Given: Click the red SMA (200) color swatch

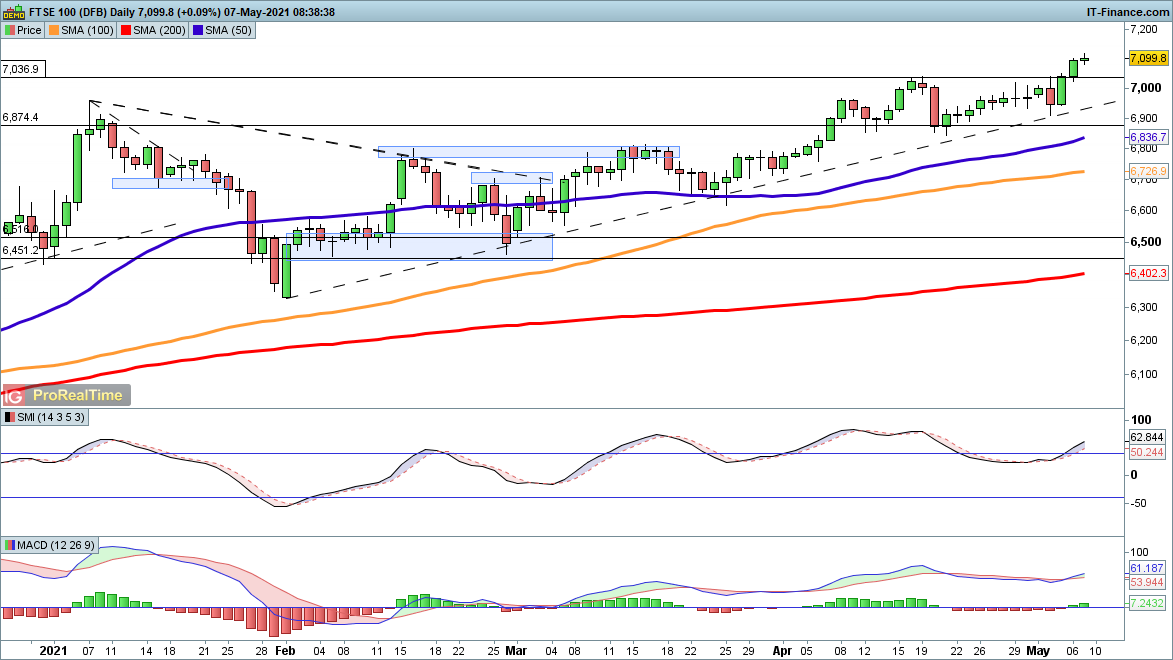Looking at the screenshot, I should point(127,30).
